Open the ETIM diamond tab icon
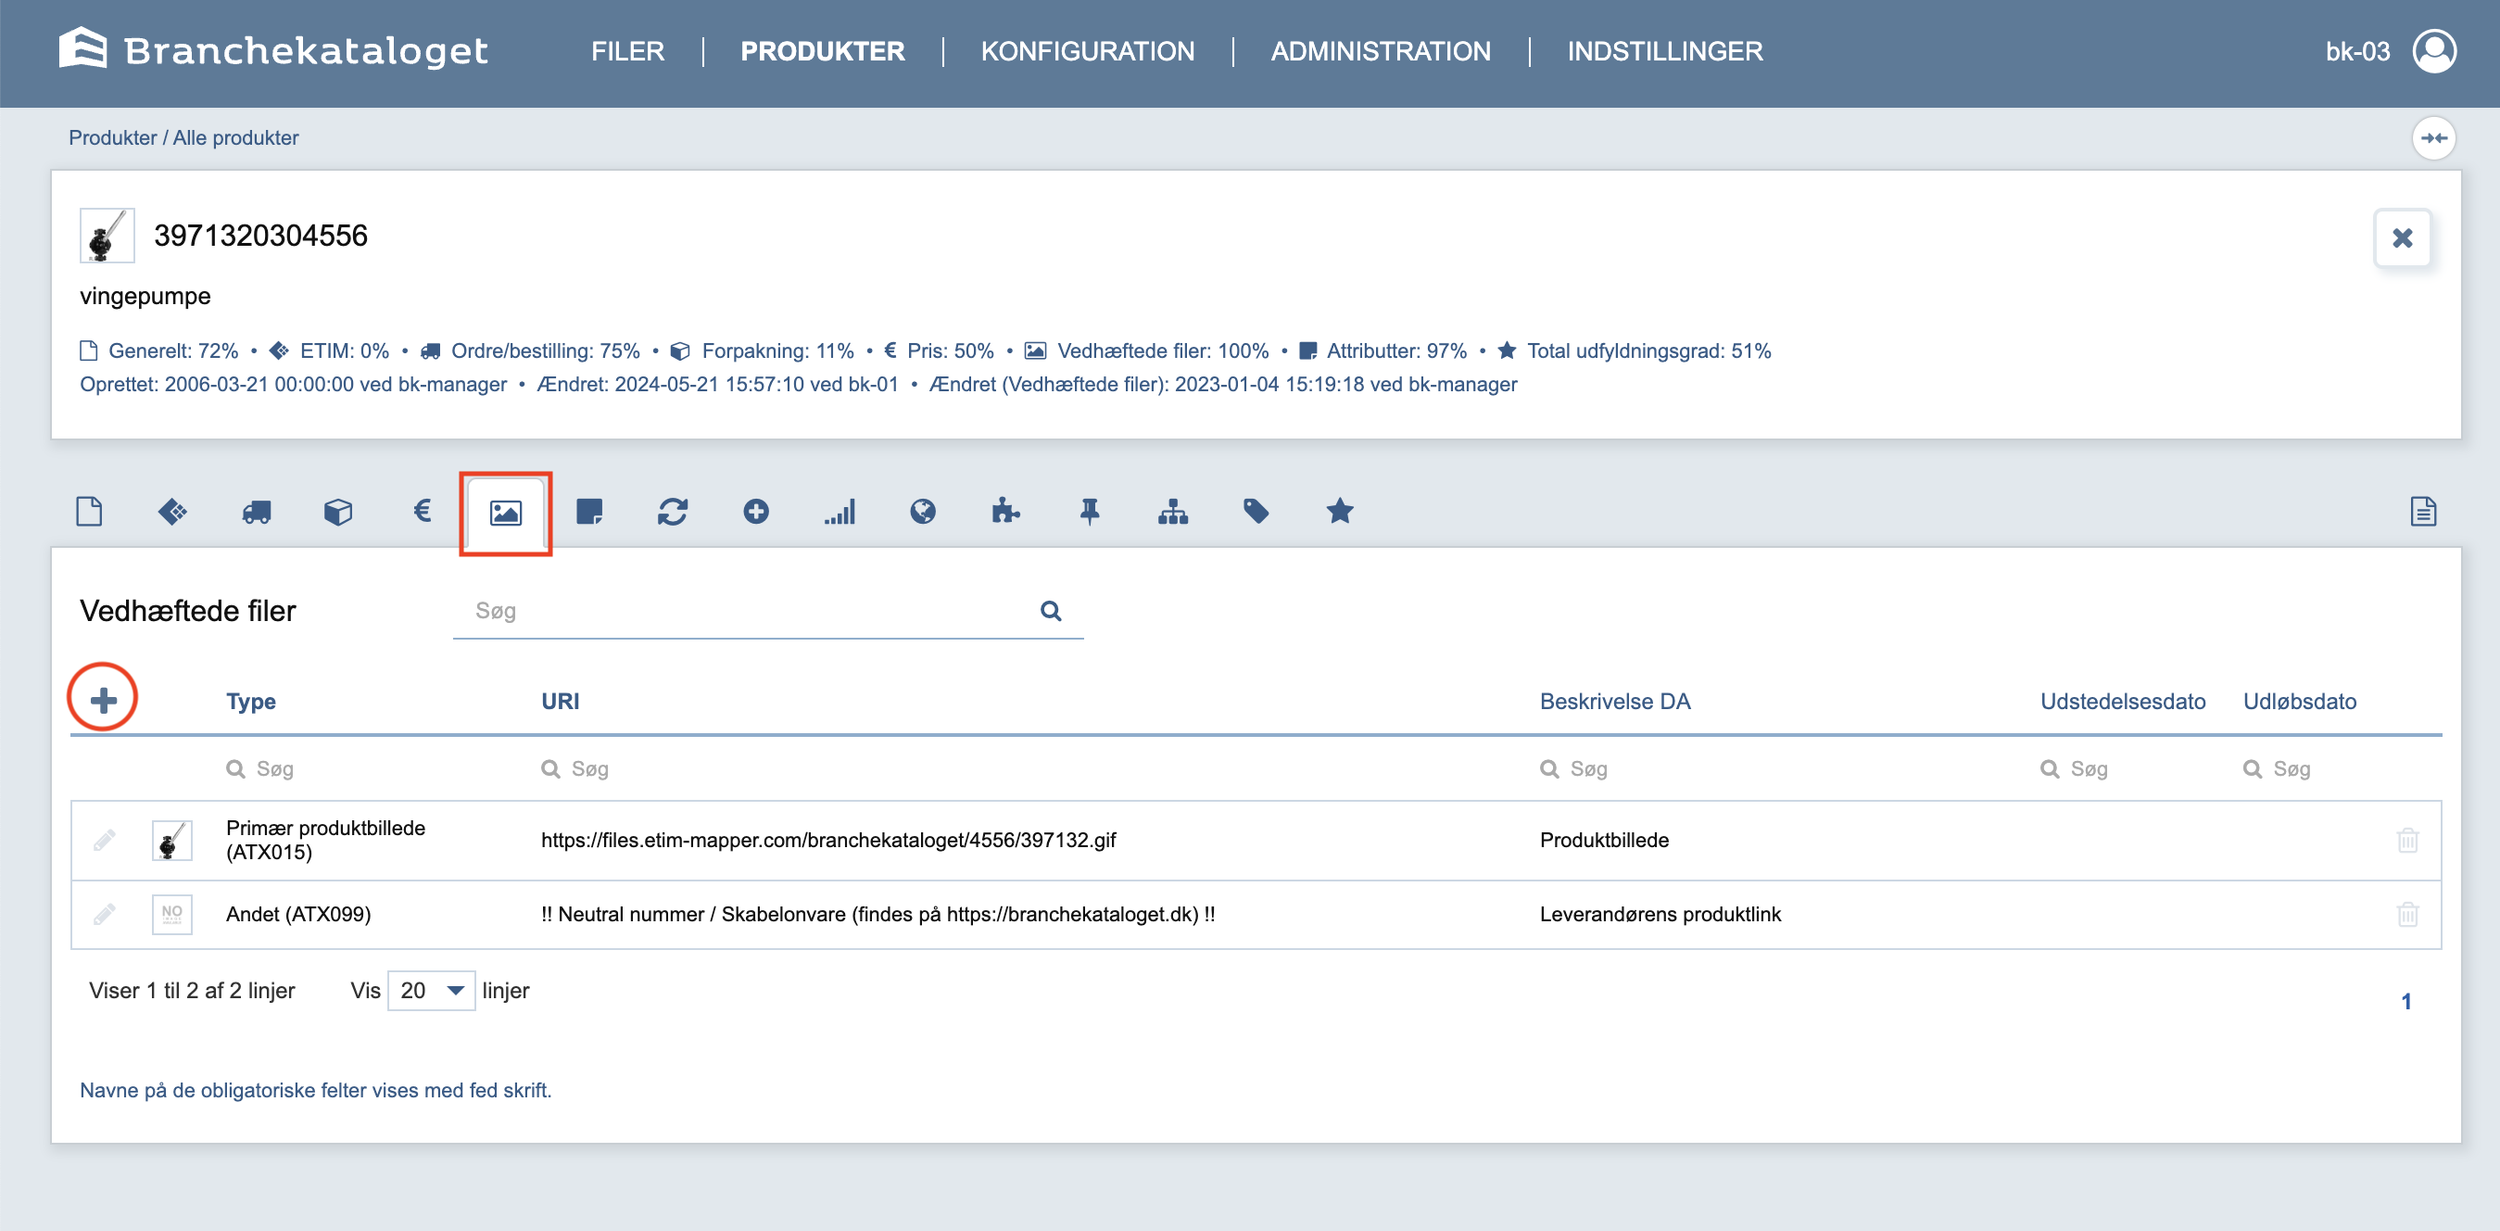The image size is (2500, 1231). point(173,512)
